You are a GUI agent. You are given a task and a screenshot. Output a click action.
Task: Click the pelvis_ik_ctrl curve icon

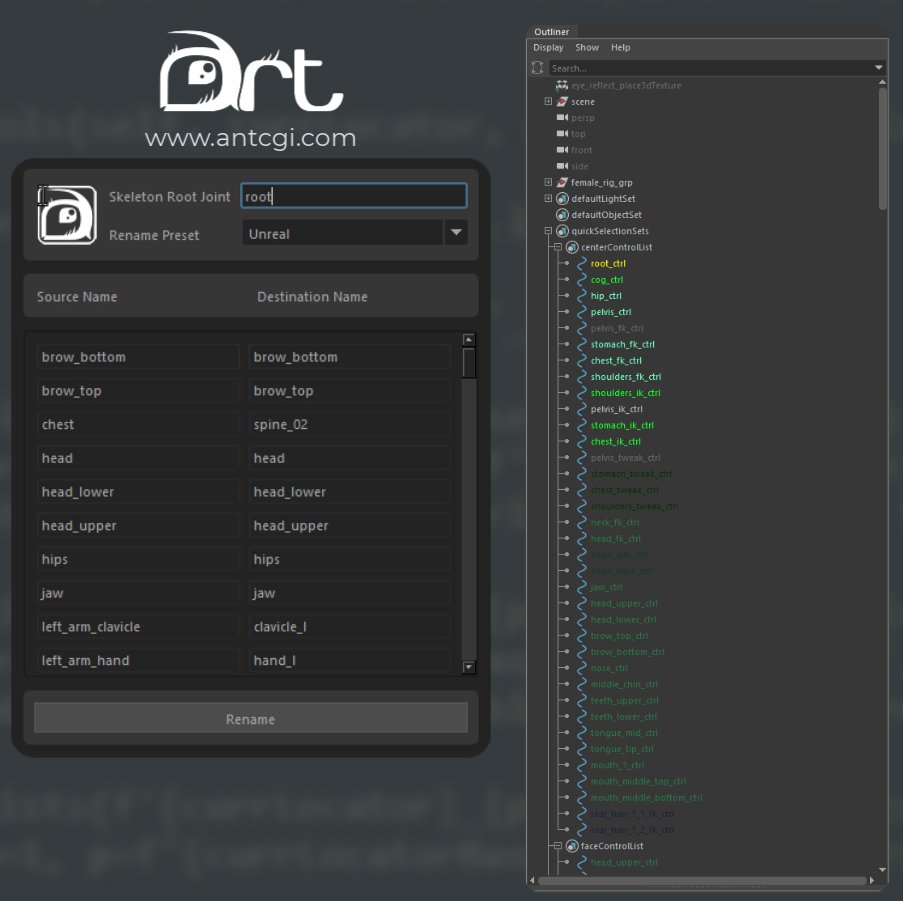click(582, 409)
